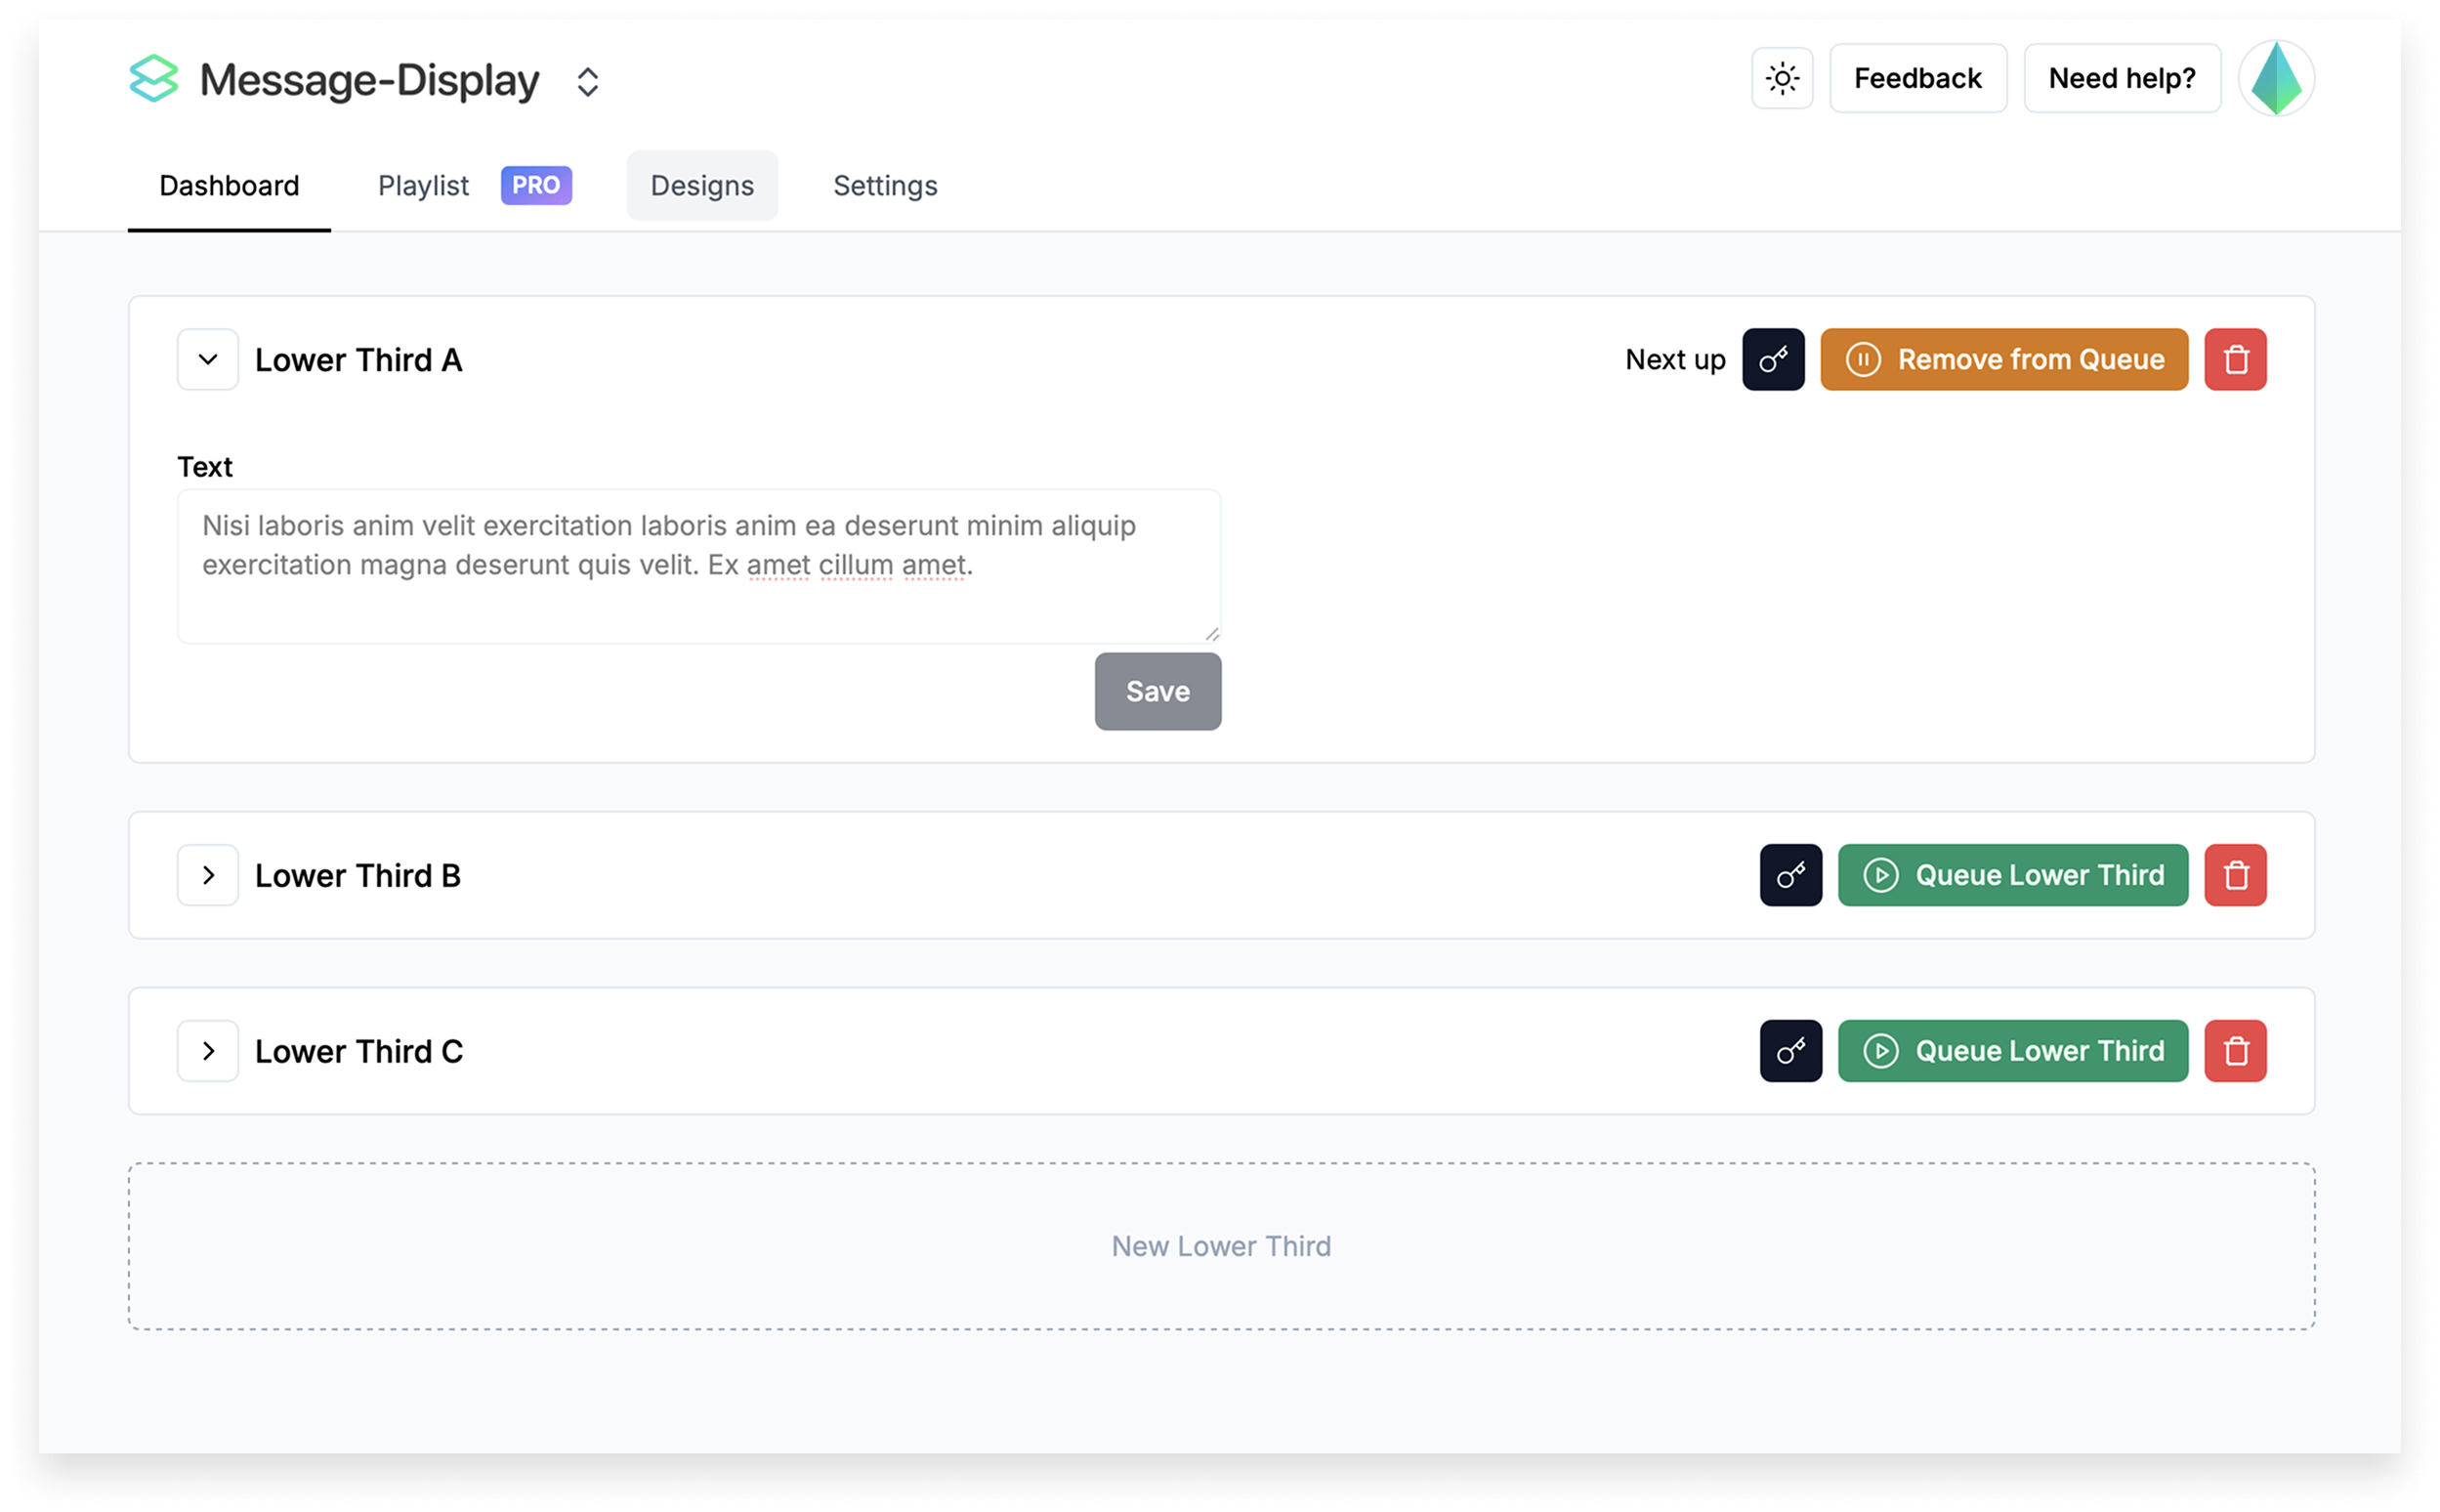Open the Designs tab
Image resolution: width=2440 pixels, height=1512 pixels.
pyautogui.click(x=702, y=185)
